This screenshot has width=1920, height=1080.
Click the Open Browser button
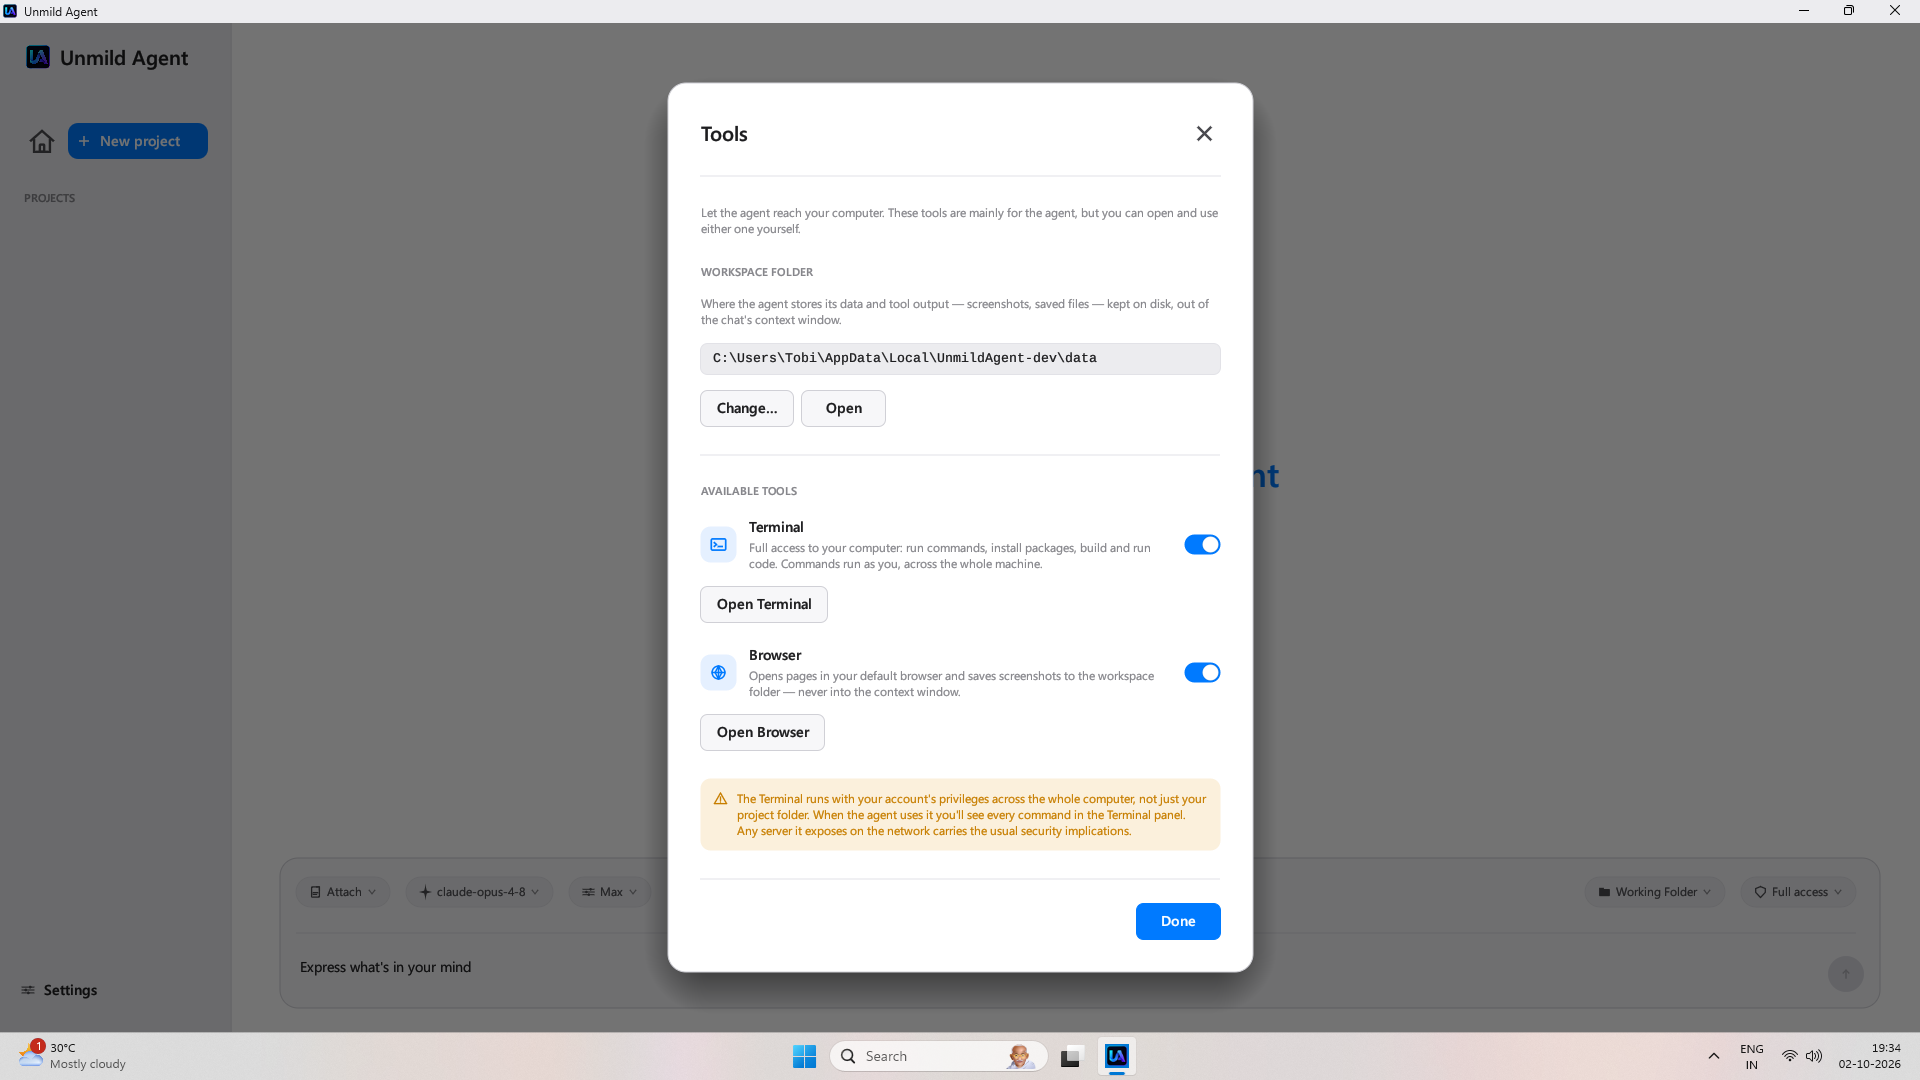[762, 732]
